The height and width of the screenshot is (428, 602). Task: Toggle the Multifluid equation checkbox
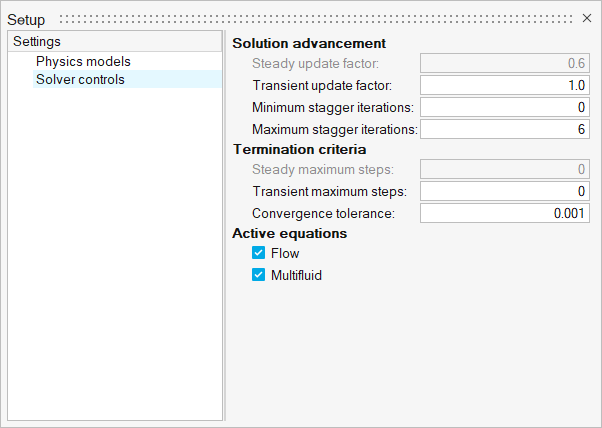(x=258, y=274)
